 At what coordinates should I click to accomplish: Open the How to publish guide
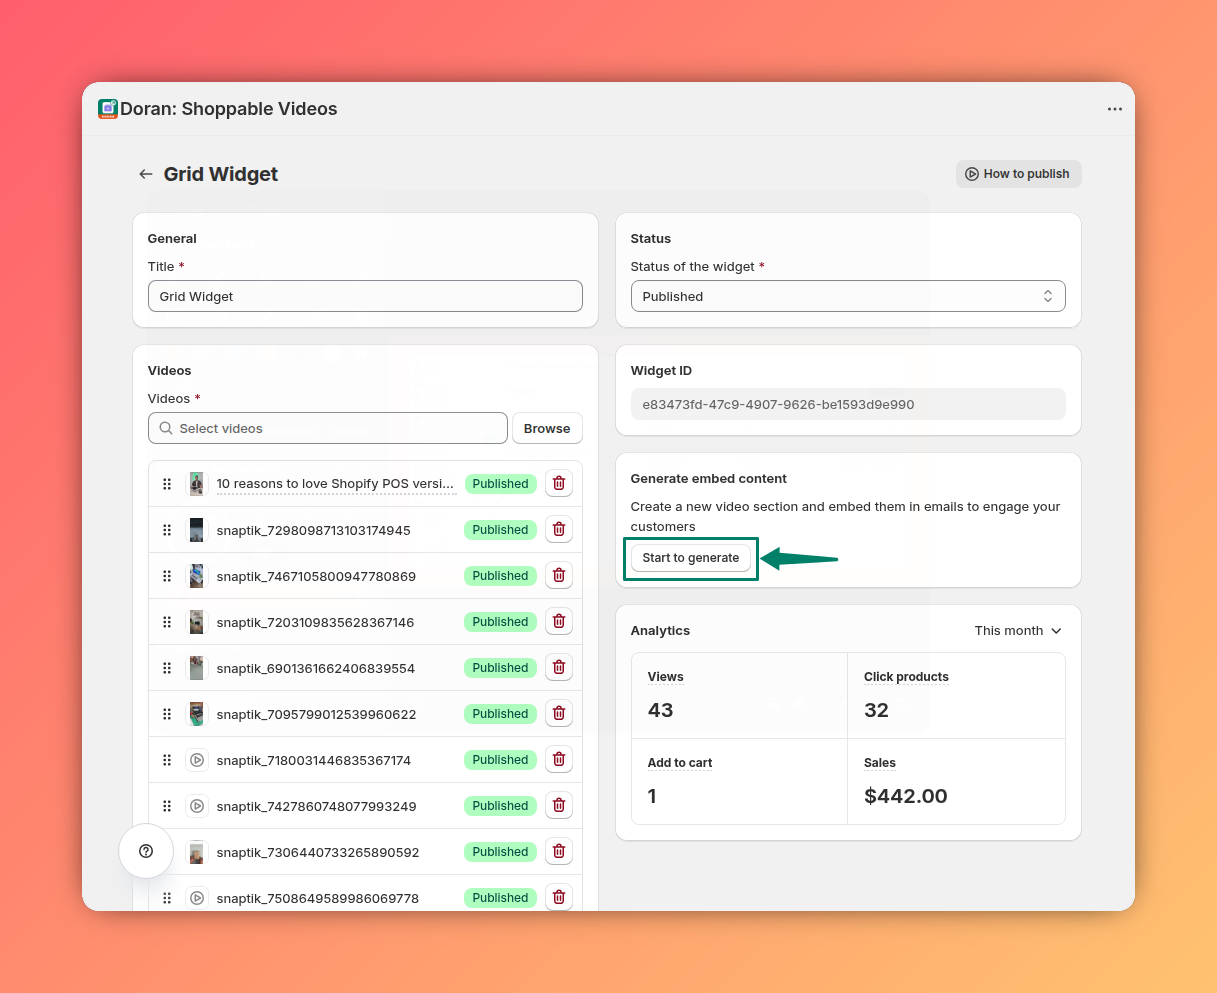1018,174
